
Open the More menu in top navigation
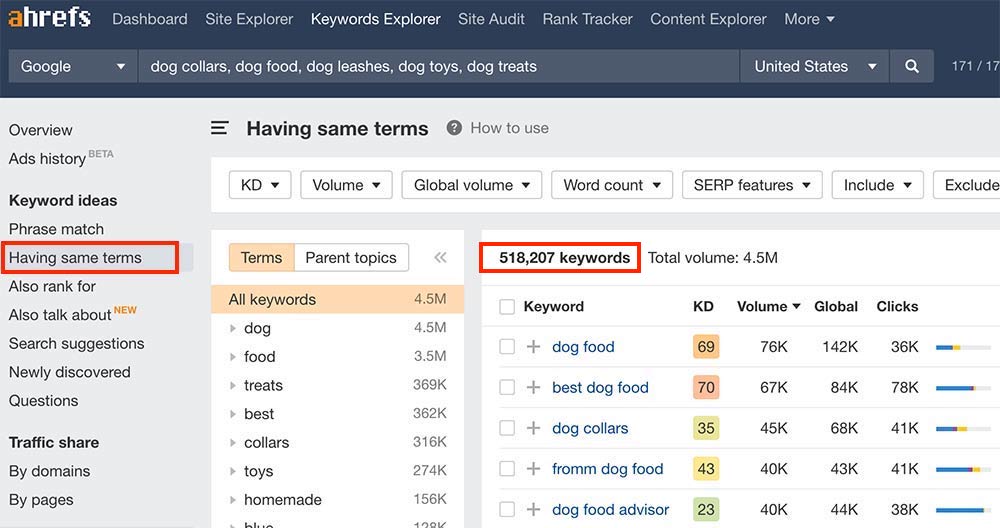click(x=809, y=19)
